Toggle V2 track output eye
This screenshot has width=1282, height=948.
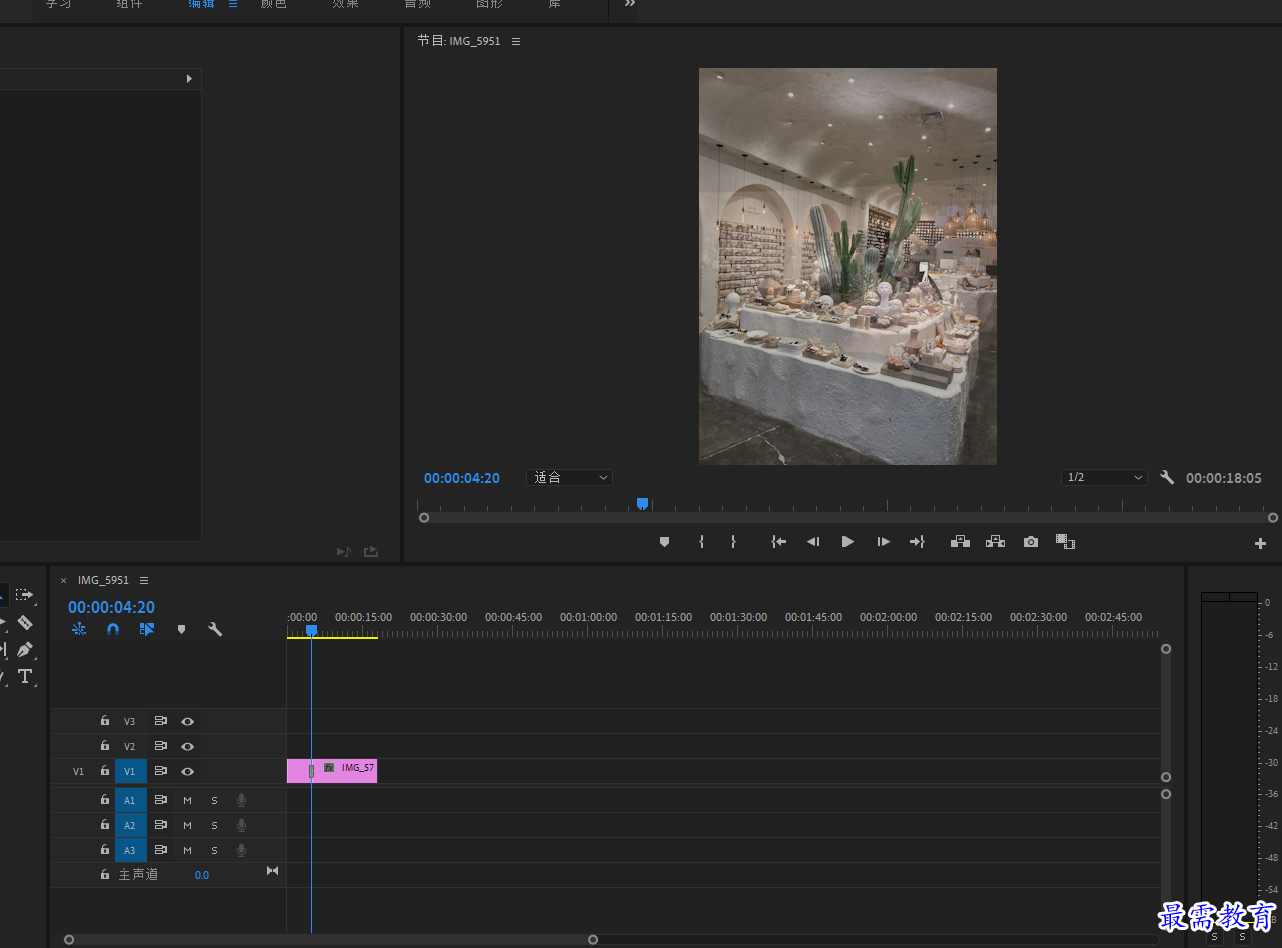pyautogui.click(x=187, y=746)
